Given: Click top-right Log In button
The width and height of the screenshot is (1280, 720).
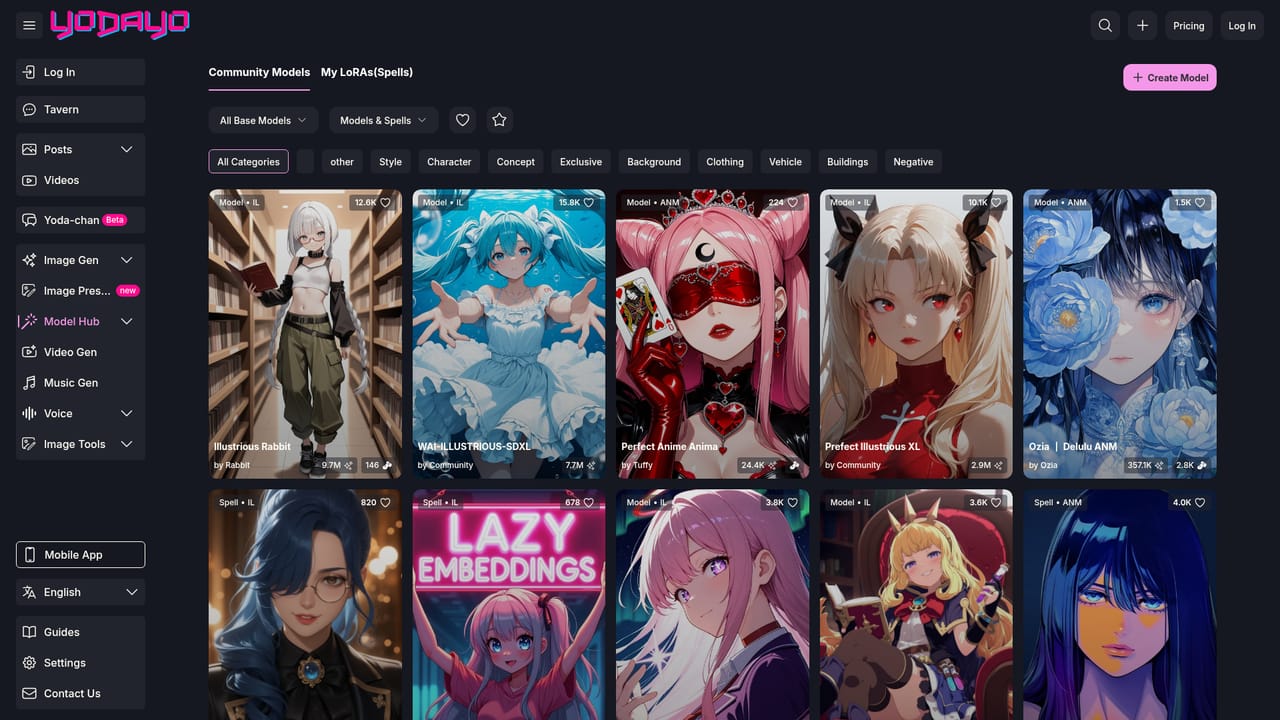Looking at the screenshot, I should [1242, 25].
